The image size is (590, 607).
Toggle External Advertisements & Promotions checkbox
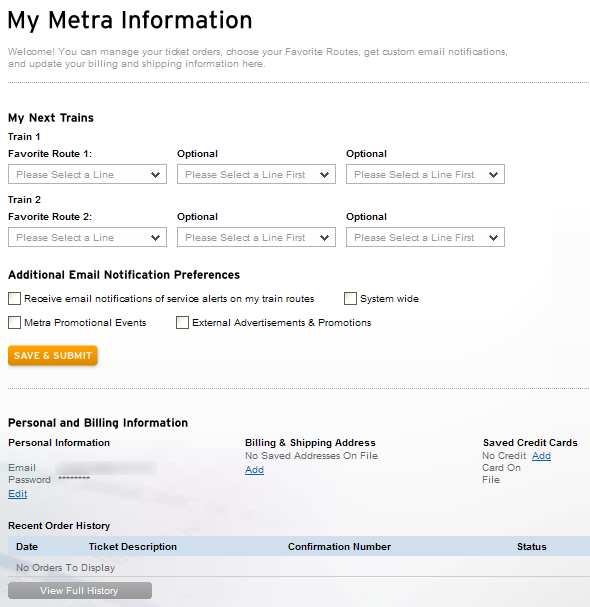coord(182,322)
